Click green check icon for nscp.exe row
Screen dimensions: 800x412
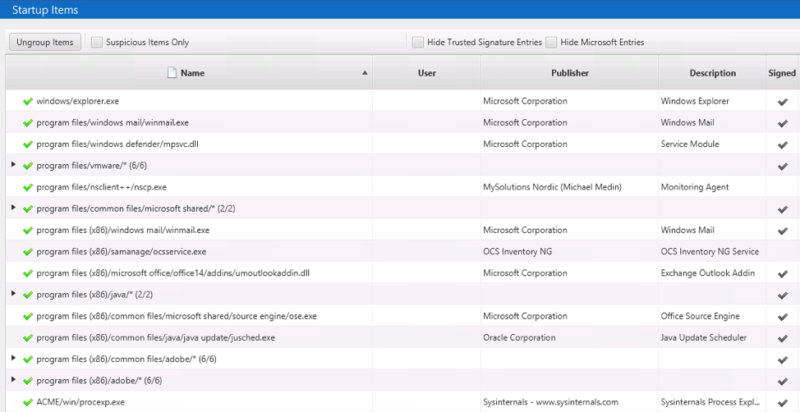[27, 187]
